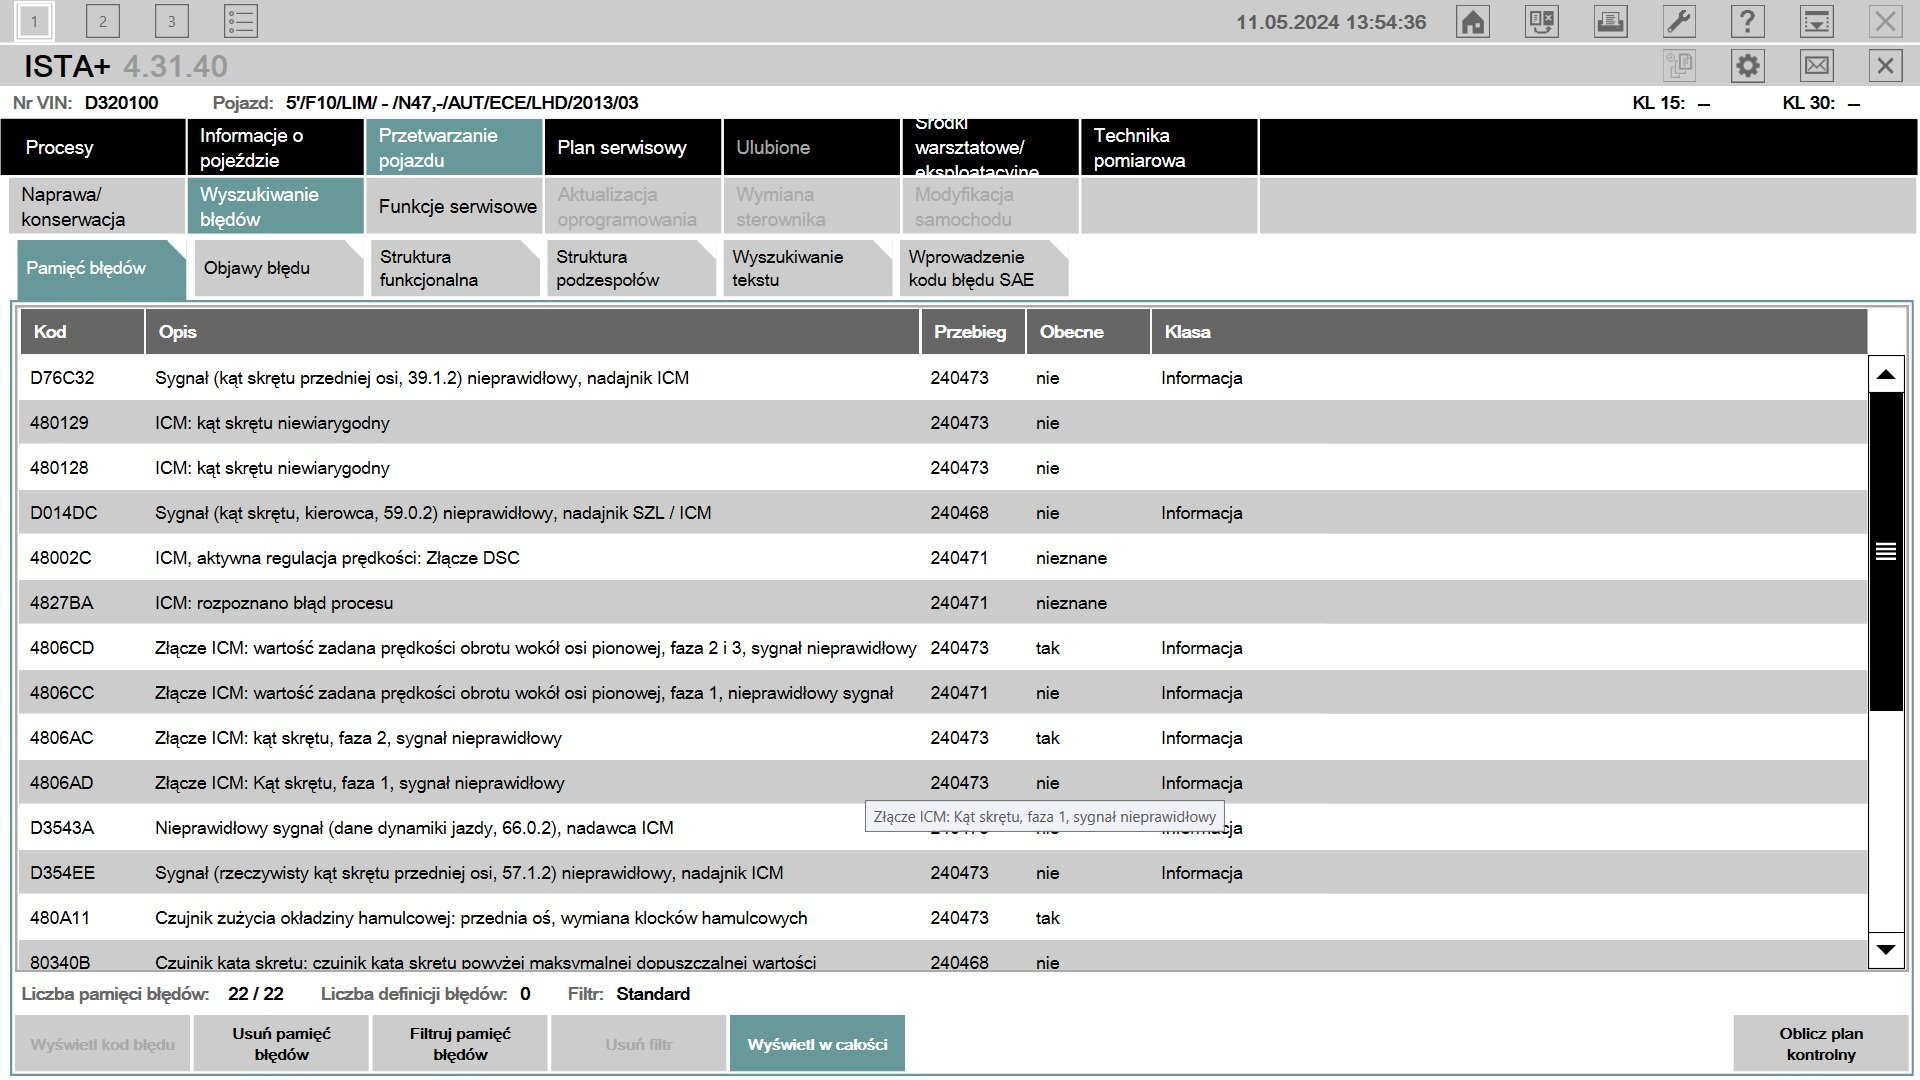
Task: Select fault row 4806AC
Action: coord(942,738)
